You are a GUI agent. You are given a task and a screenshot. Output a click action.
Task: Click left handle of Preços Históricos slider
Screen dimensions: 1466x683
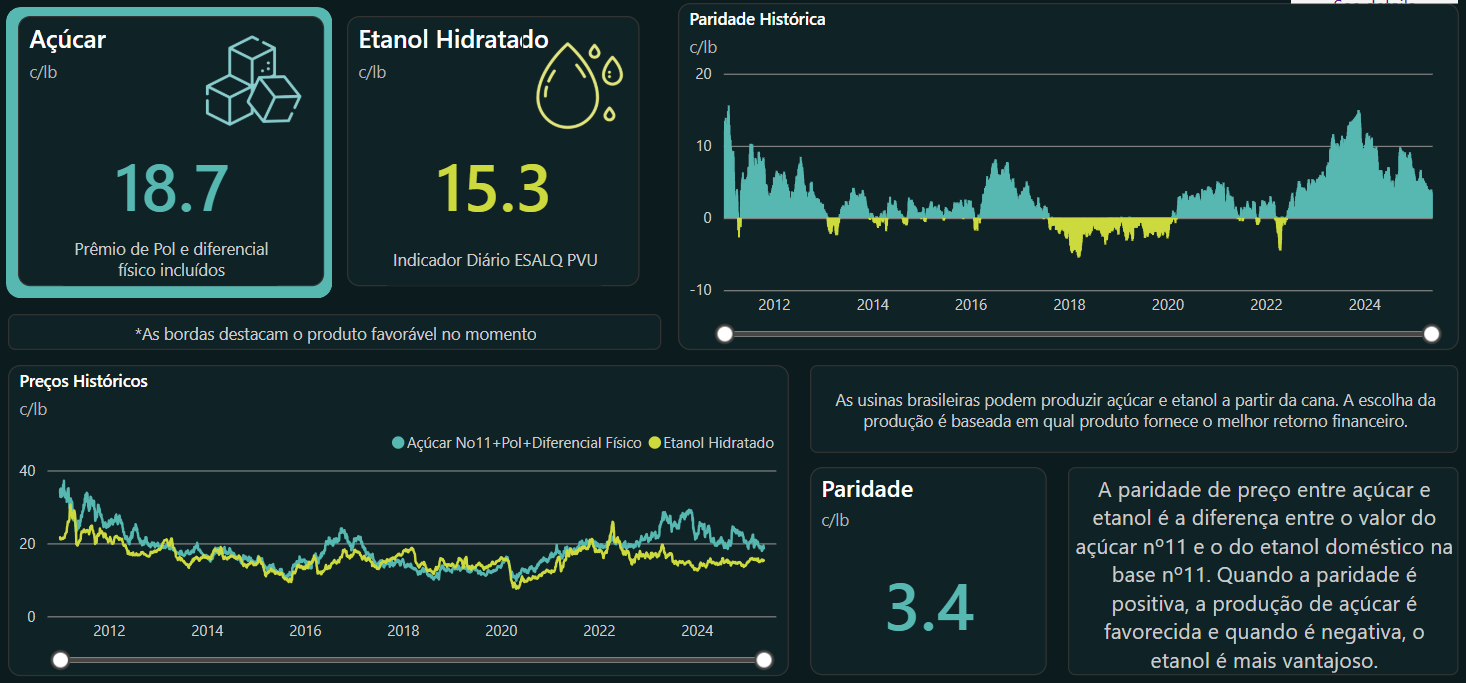(61, 659)
